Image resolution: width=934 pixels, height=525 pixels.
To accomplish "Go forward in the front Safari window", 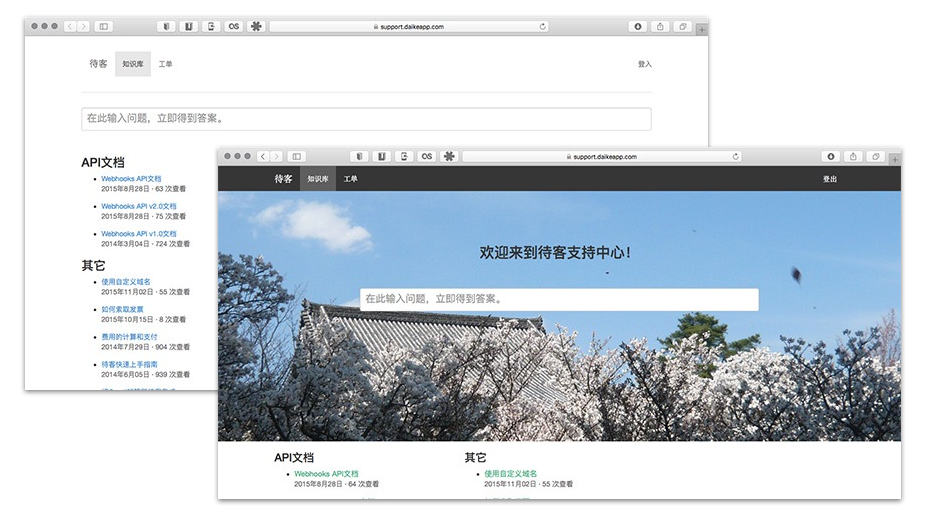I will [276, 157].
